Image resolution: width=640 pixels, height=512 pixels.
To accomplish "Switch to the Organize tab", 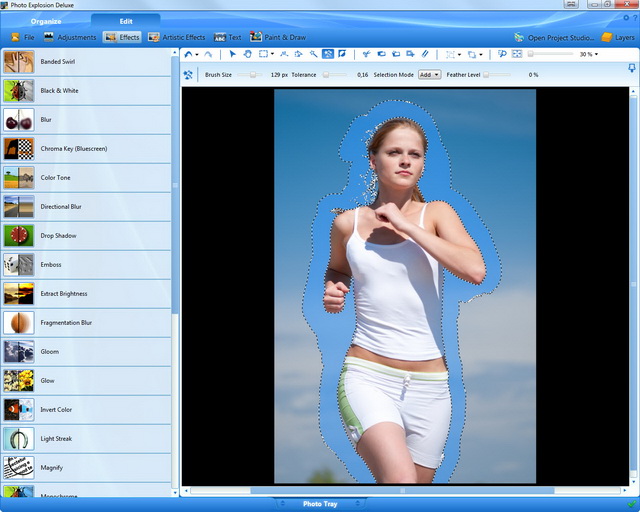I will [46, 21].
